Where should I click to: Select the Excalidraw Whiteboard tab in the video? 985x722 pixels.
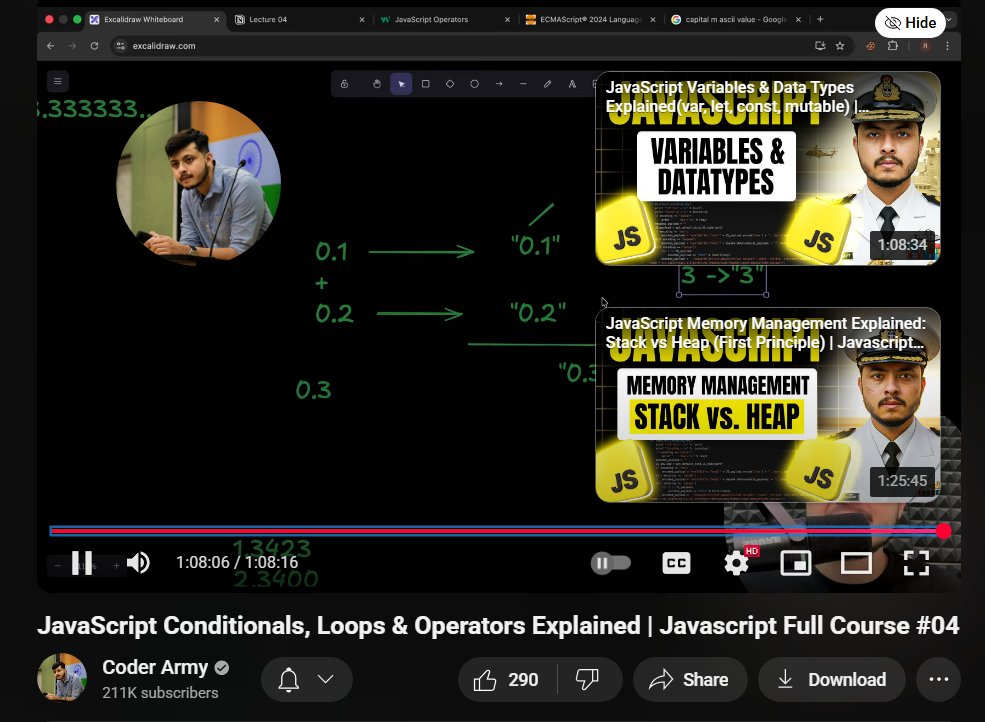point(153,19)
